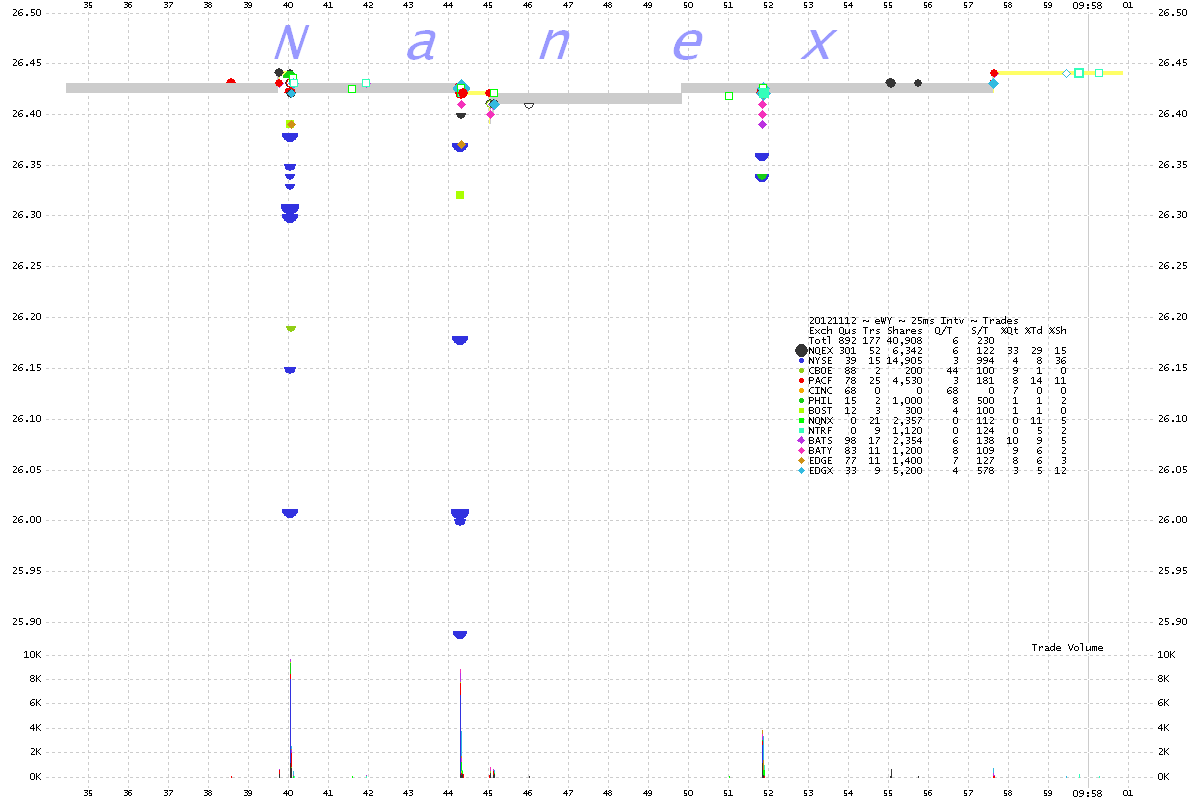The image size is (1200, 800).
Task: Select large black circle at second 55
Action: [891, 83]
